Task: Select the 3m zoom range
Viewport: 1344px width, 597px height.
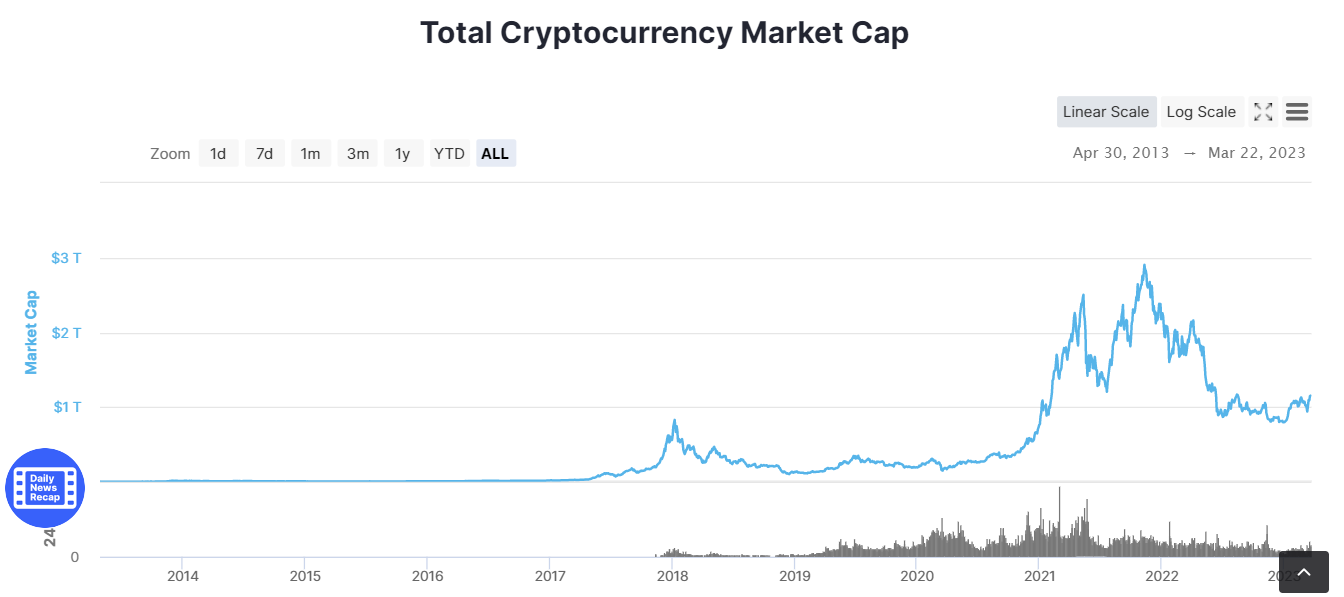Action: (358, 153)
